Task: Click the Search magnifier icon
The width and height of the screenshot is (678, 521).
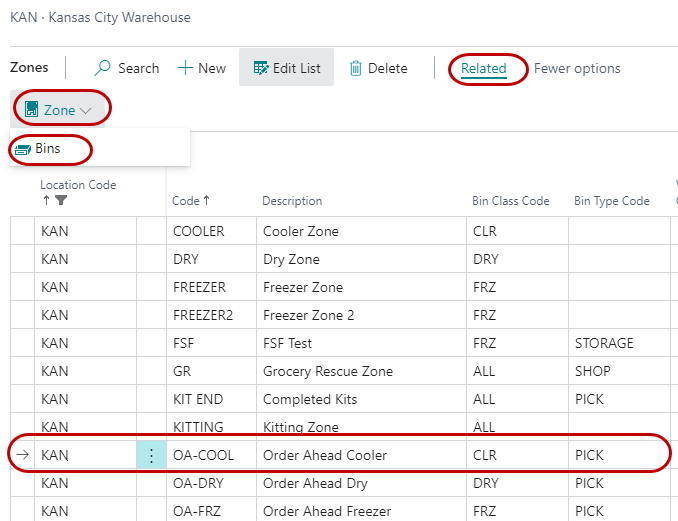Action: (x=103, y=68)
